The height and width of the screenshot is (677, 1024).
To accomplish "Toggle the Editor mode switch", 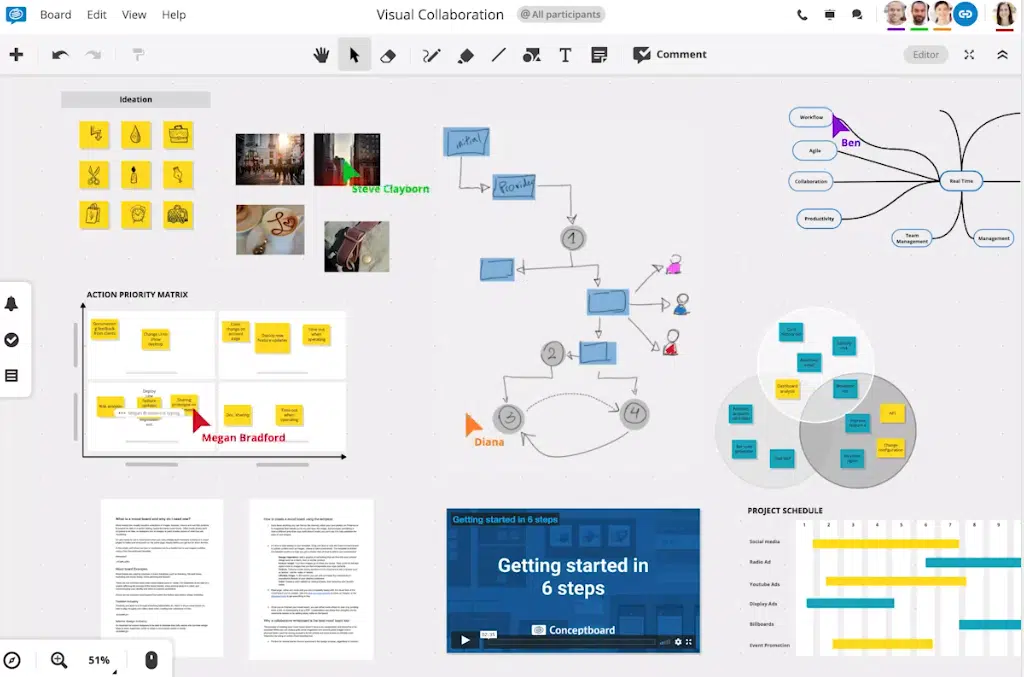I will tap(926, 55).
